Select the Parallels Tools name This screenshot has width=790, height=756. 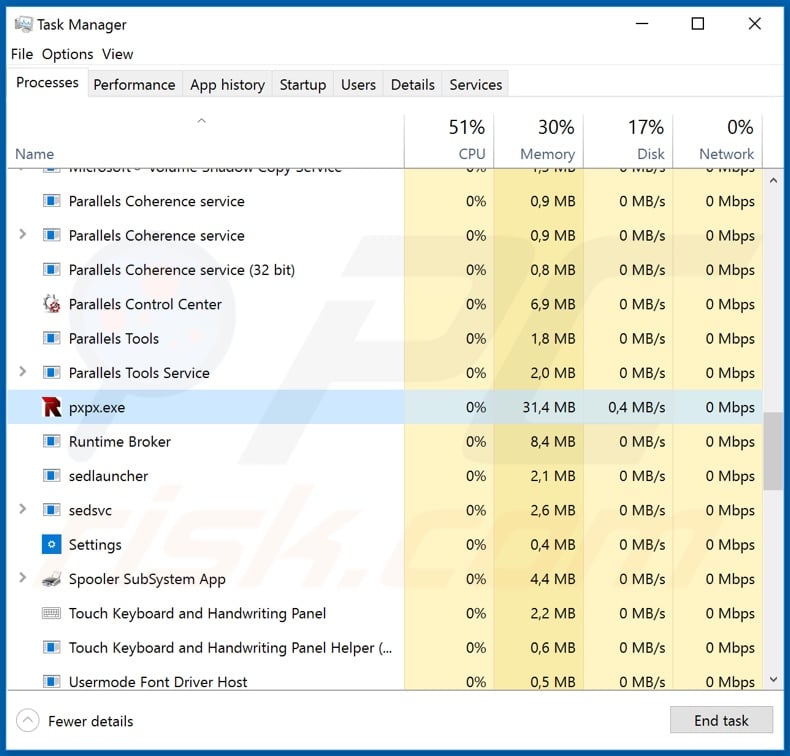coord(114,338)
